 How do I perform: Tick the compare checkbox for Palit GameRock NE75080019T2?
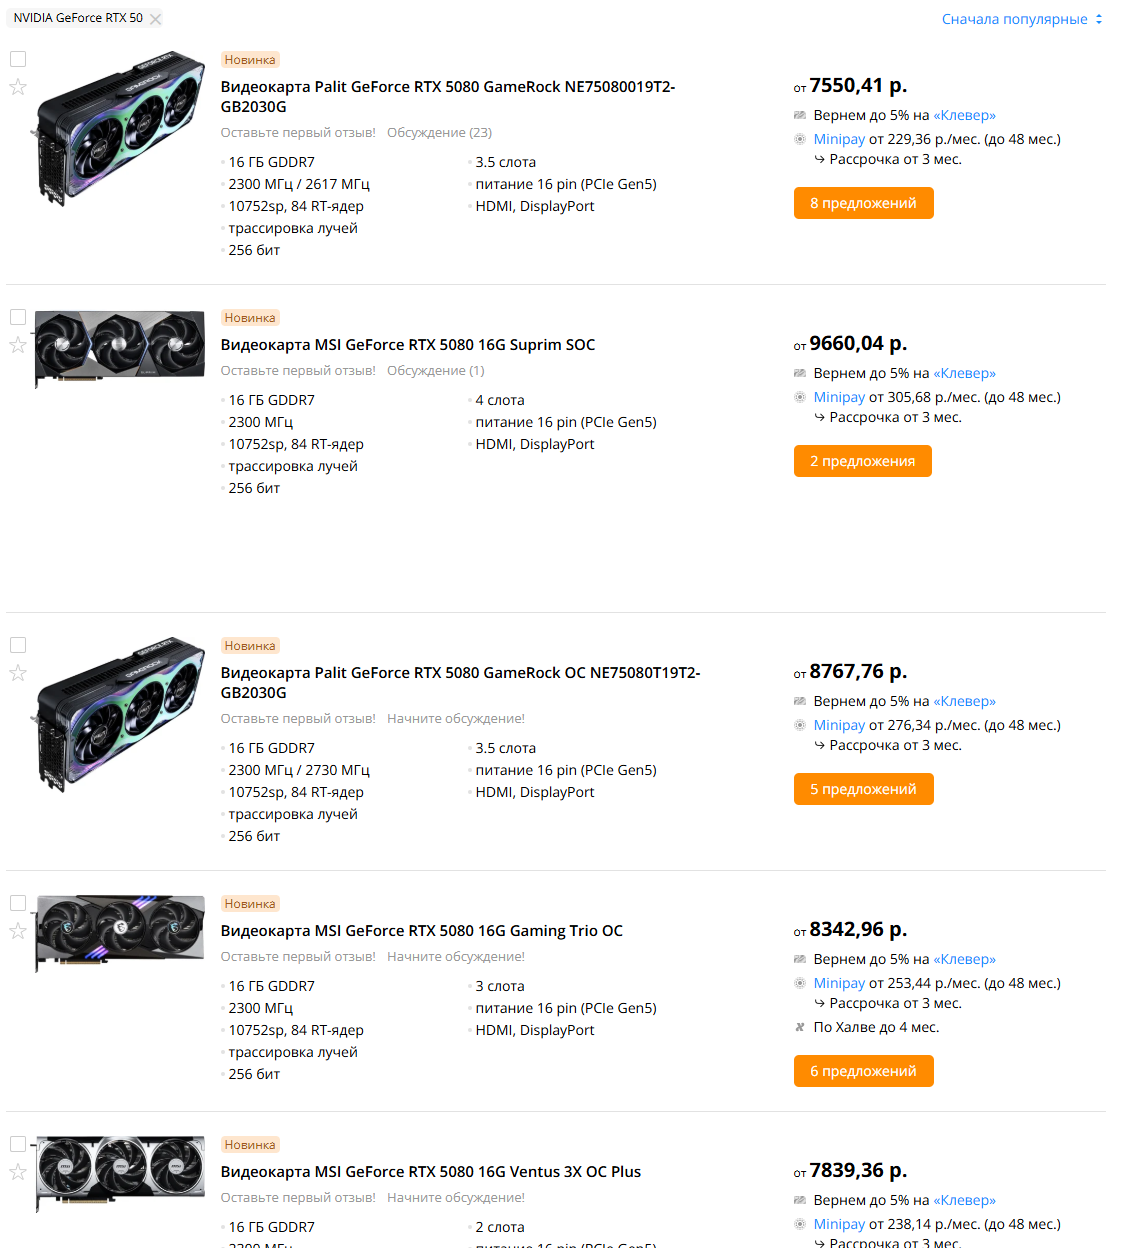(x=18, y=60)
